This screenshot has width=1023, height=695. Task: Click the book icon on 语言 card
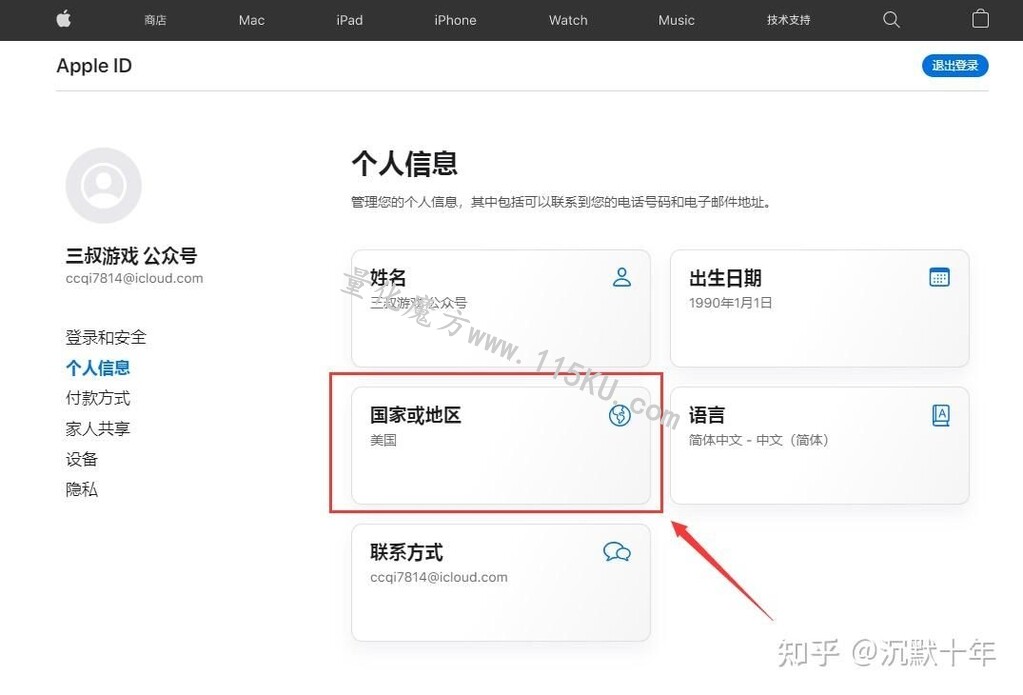pos(941,415)
